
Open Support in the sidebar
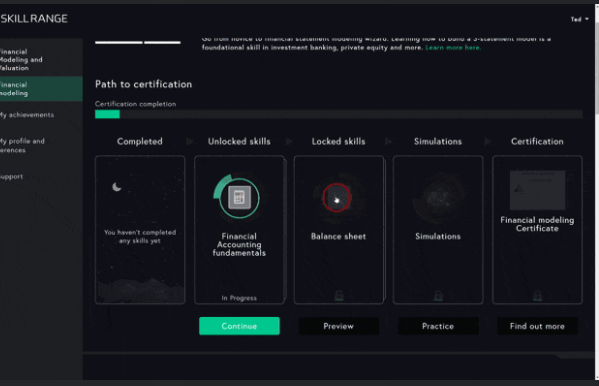11,177
